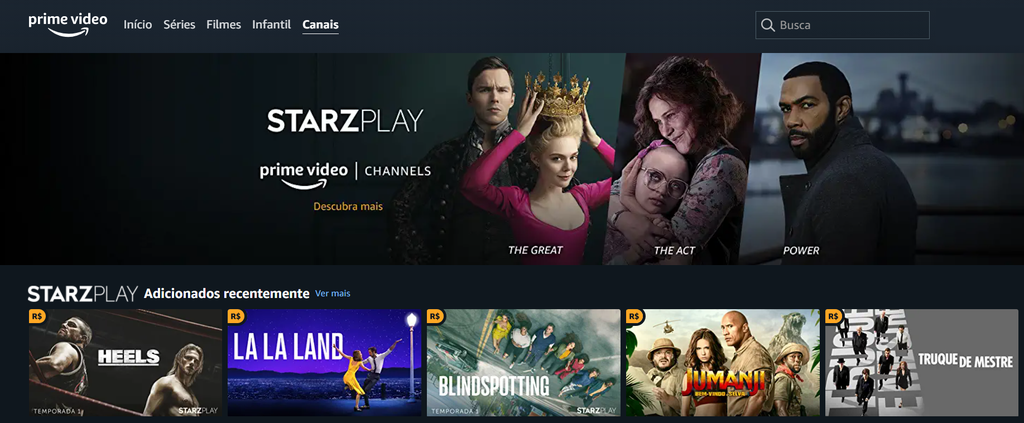
Task: Click the magnifying glass search icon
Action: coord(768,25)
